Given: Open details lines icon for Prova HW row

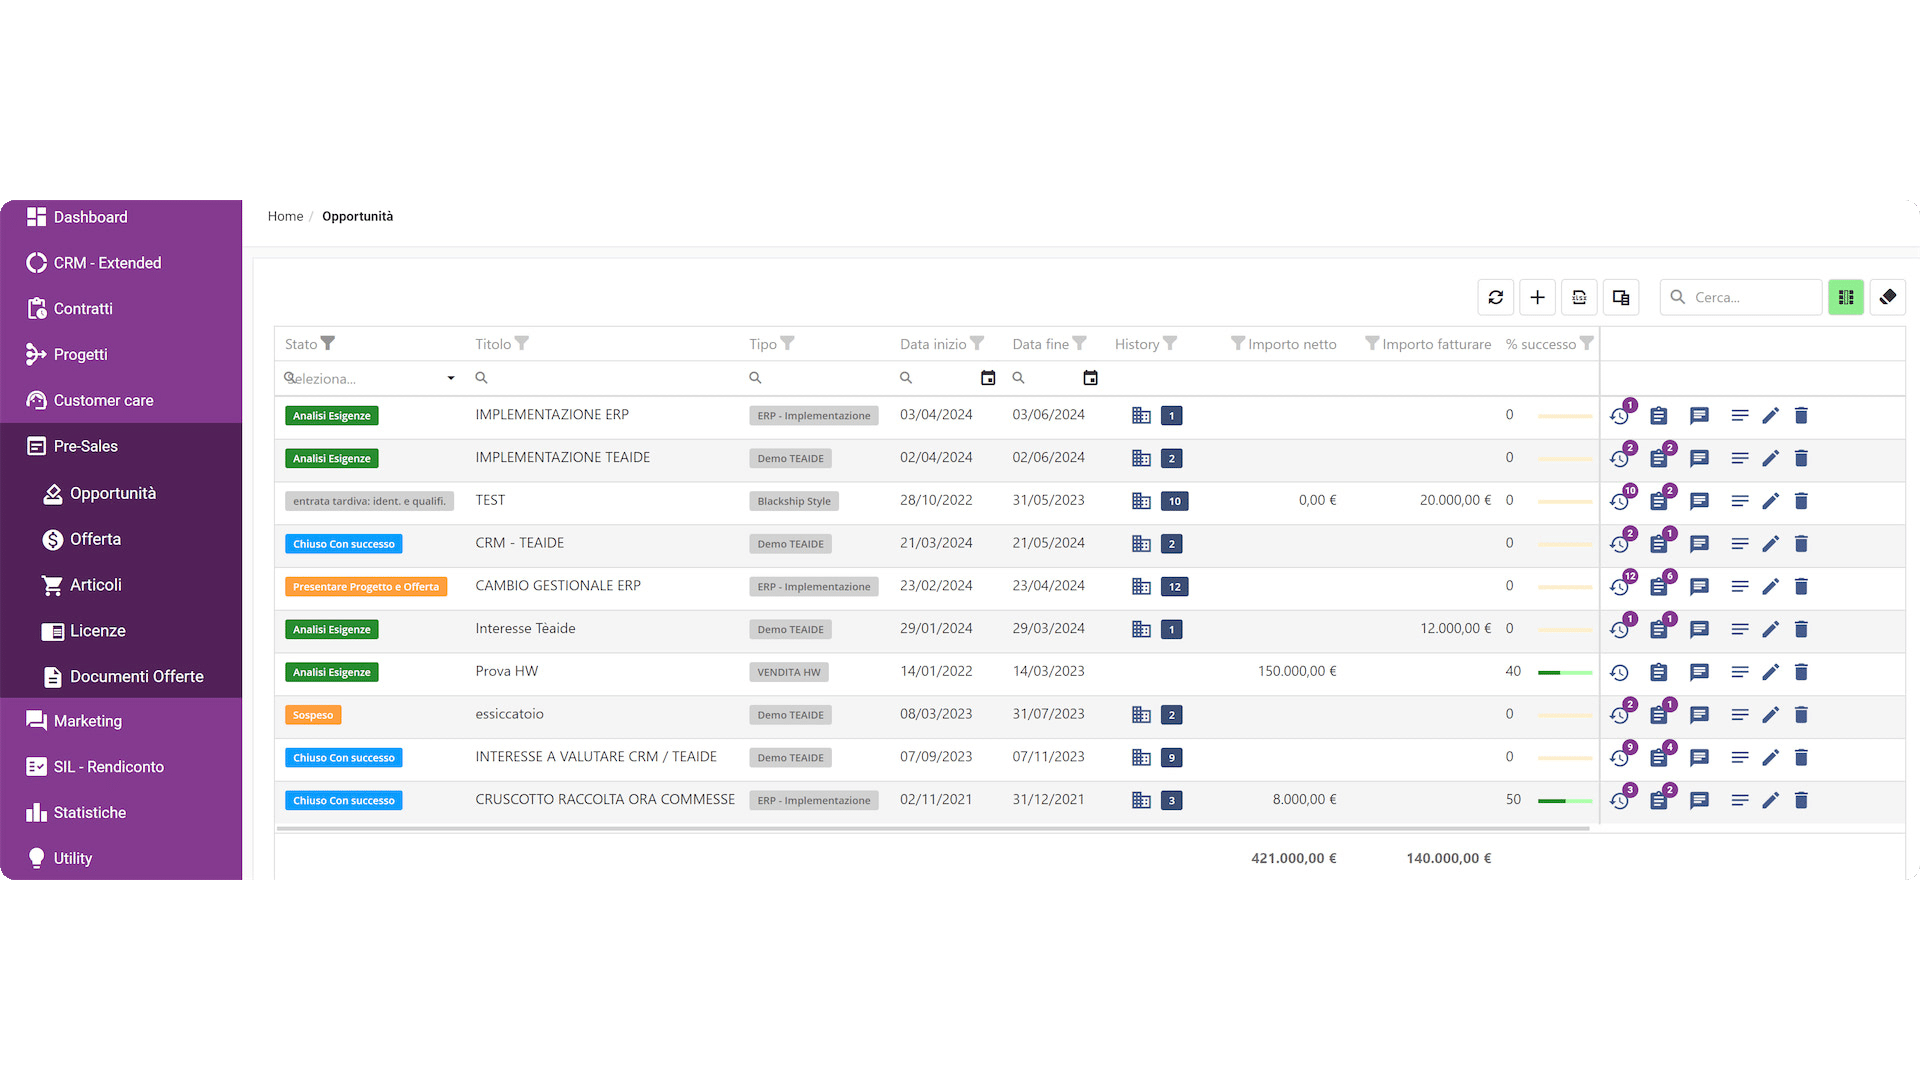Looking at the screenshot, I should click(x=1740, y=672).
